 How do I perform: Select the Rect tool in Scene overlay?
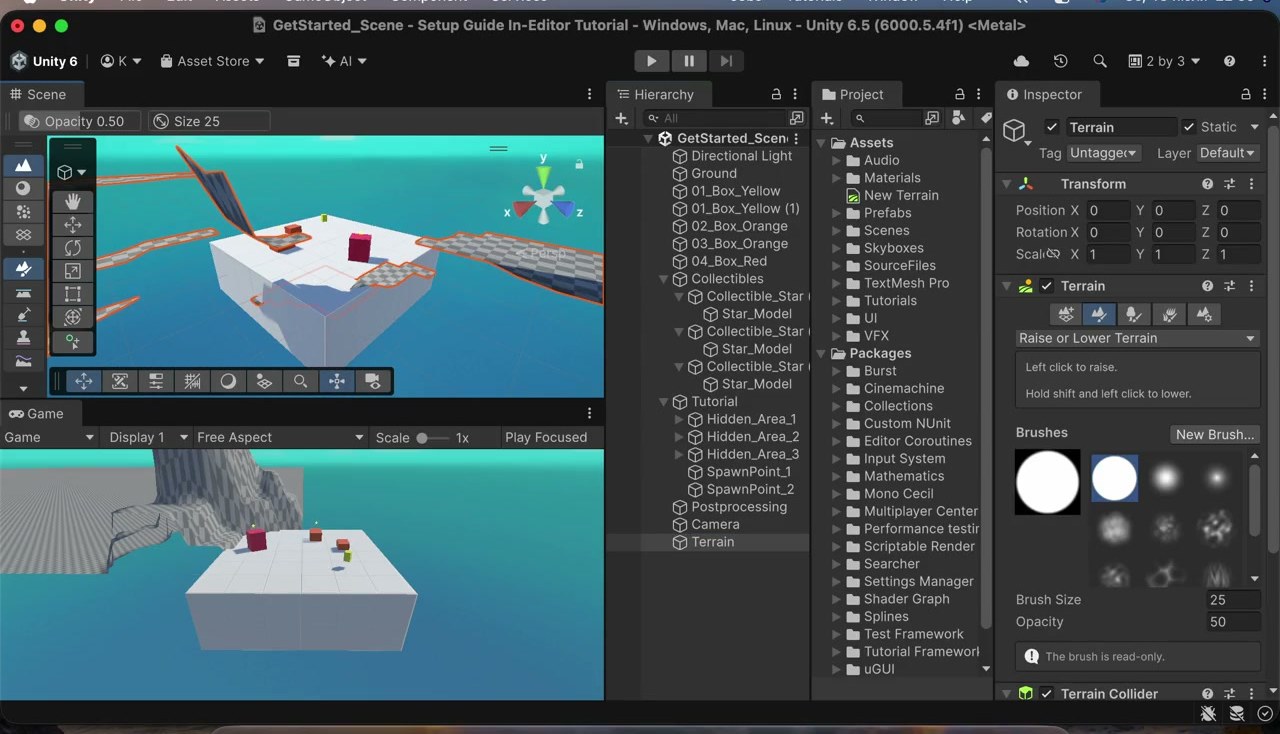coord(73,293)
